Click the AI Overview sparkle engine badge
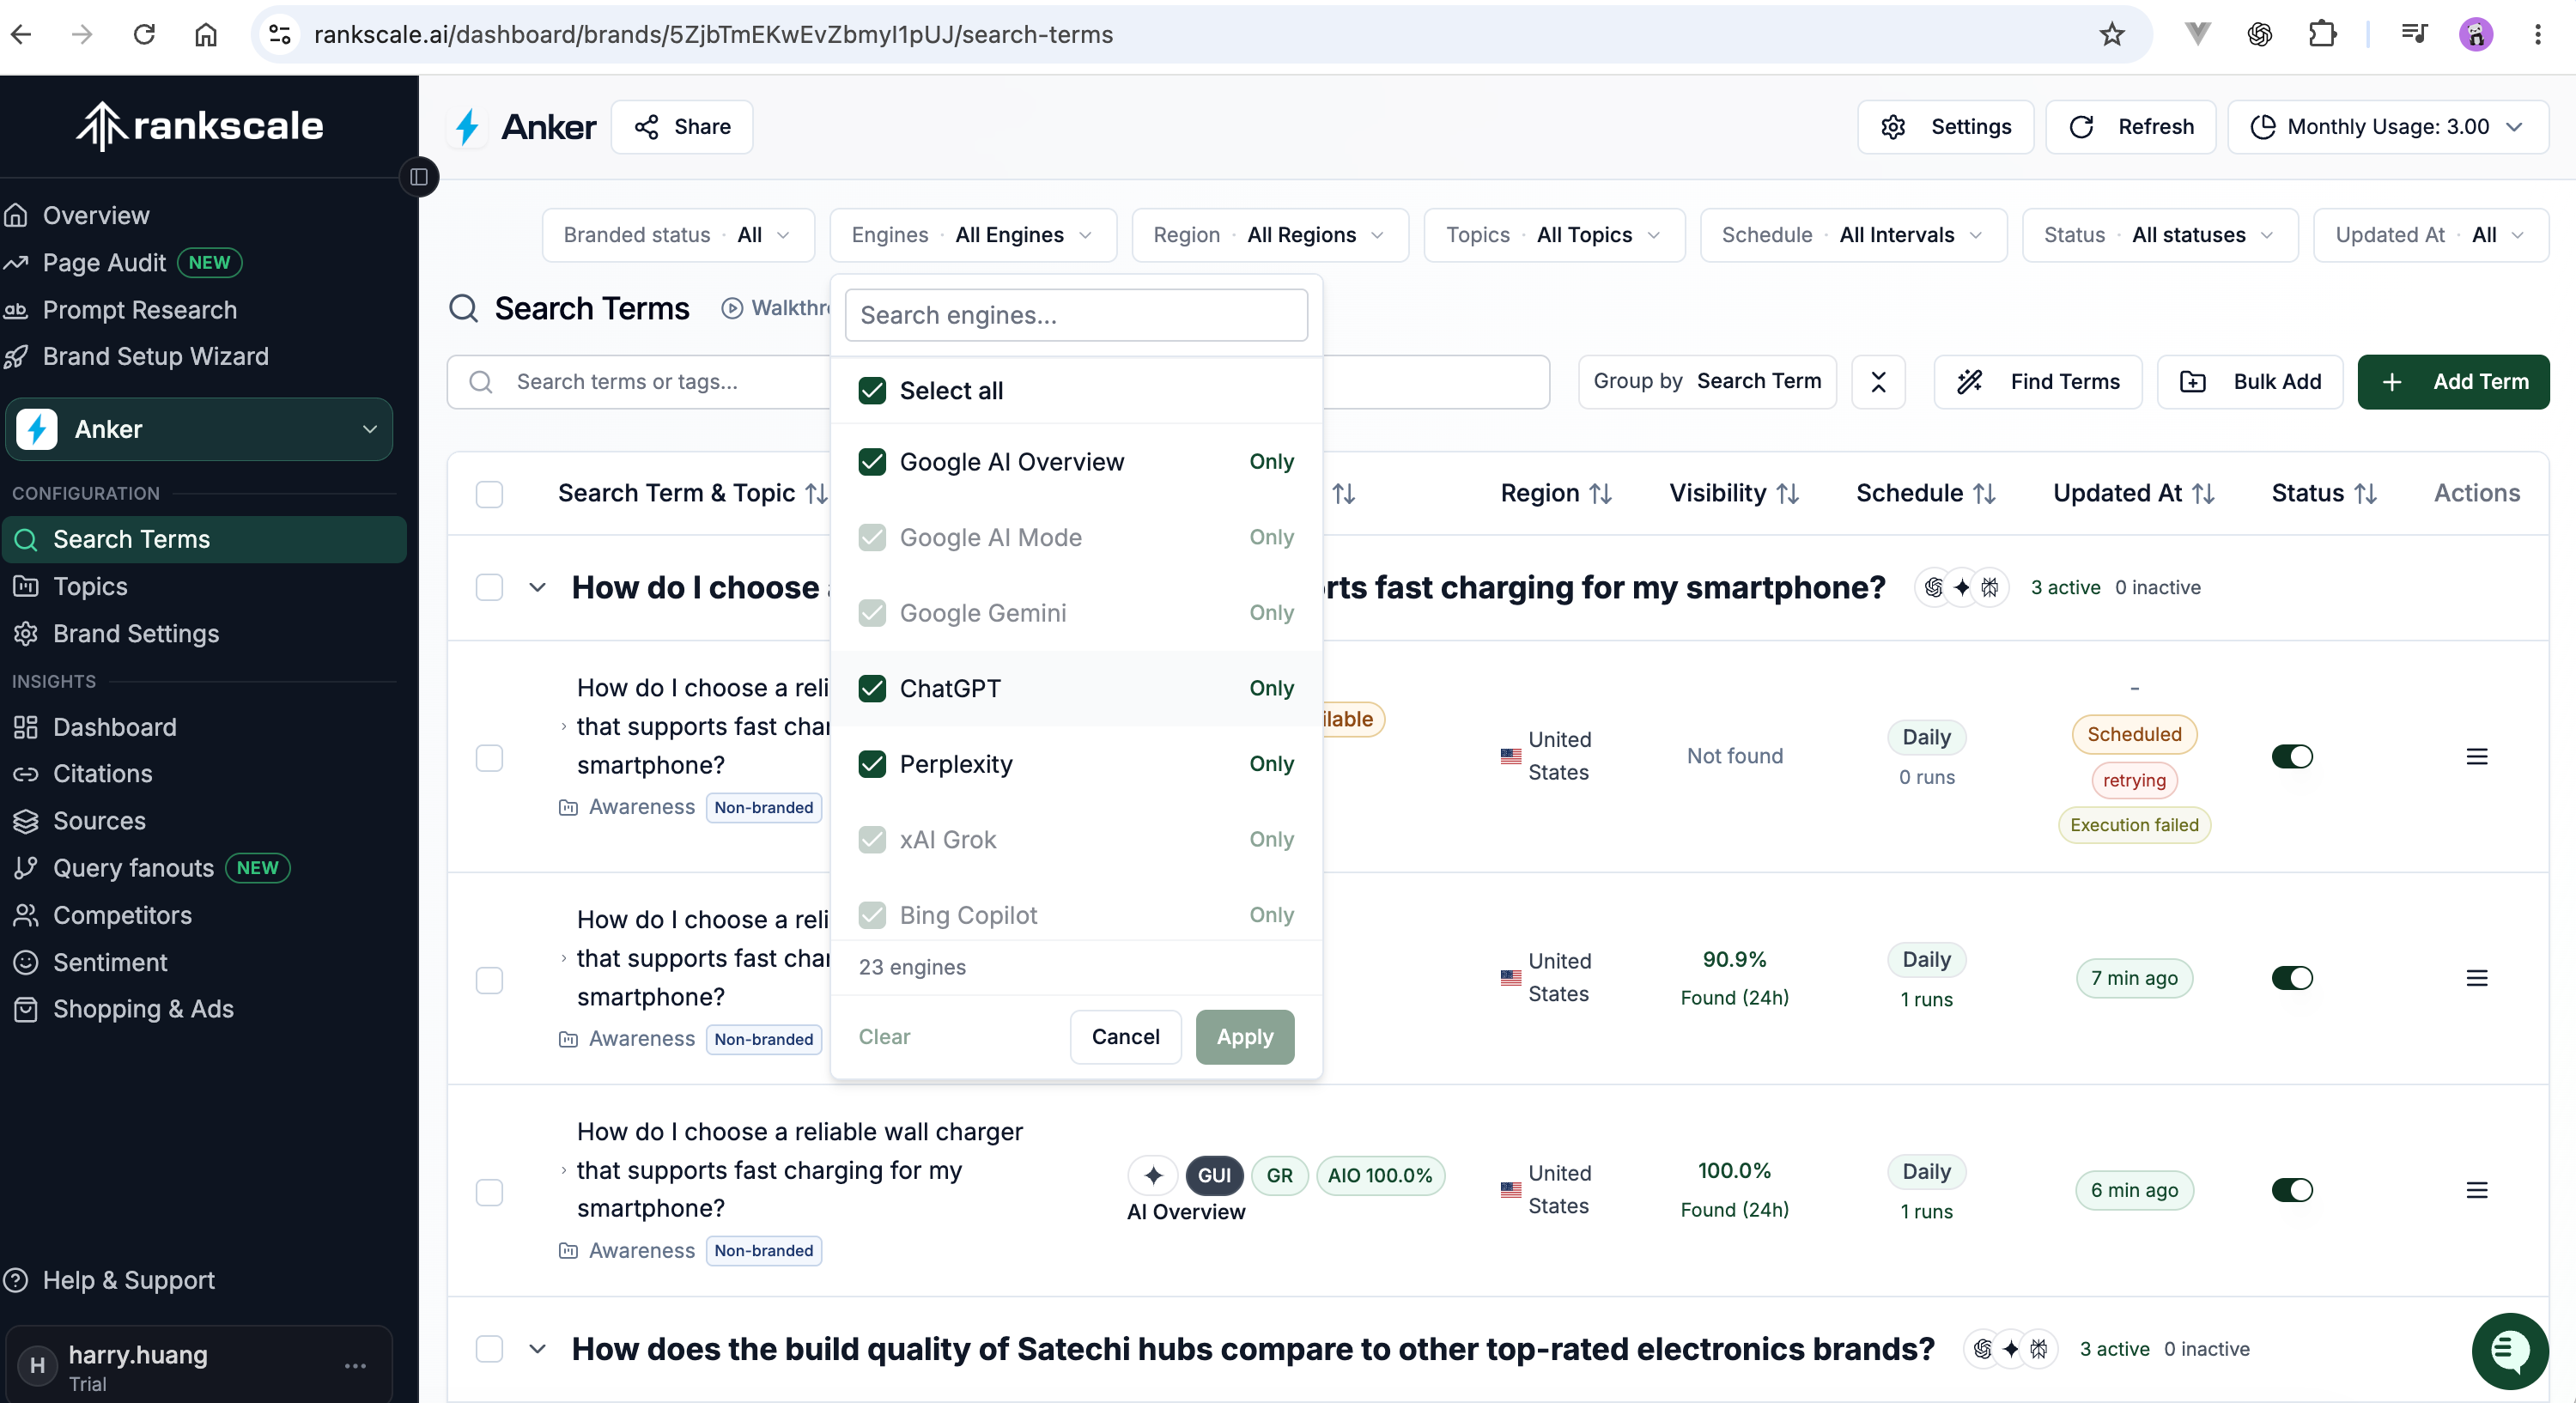The width and height of the screenshot is (2576, 1403). [1153, 1176]
